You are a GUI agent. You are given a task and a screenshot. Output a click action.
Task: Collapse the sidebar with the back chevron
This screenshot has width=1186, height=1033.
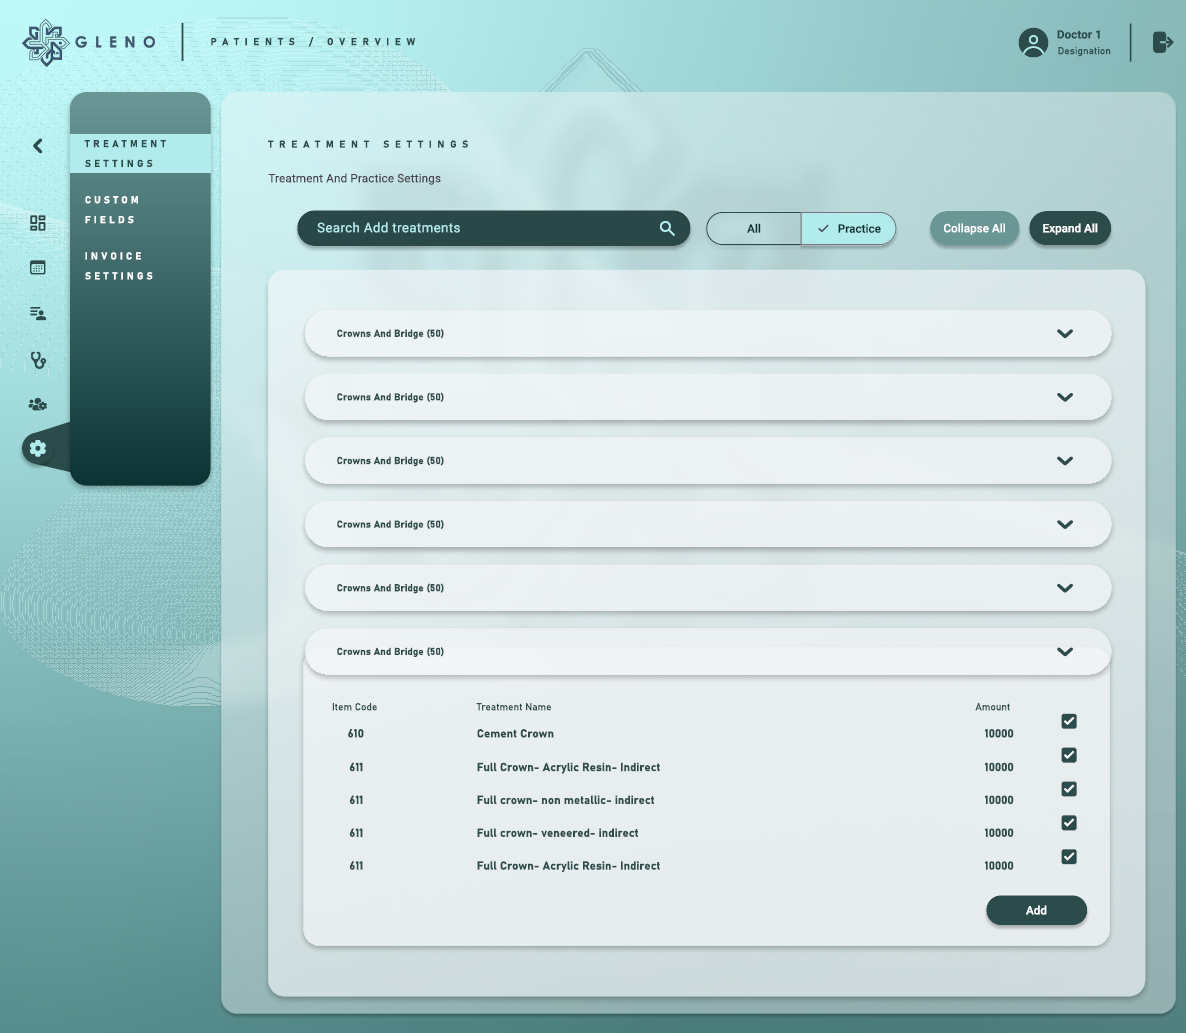[x=37, y=145]
